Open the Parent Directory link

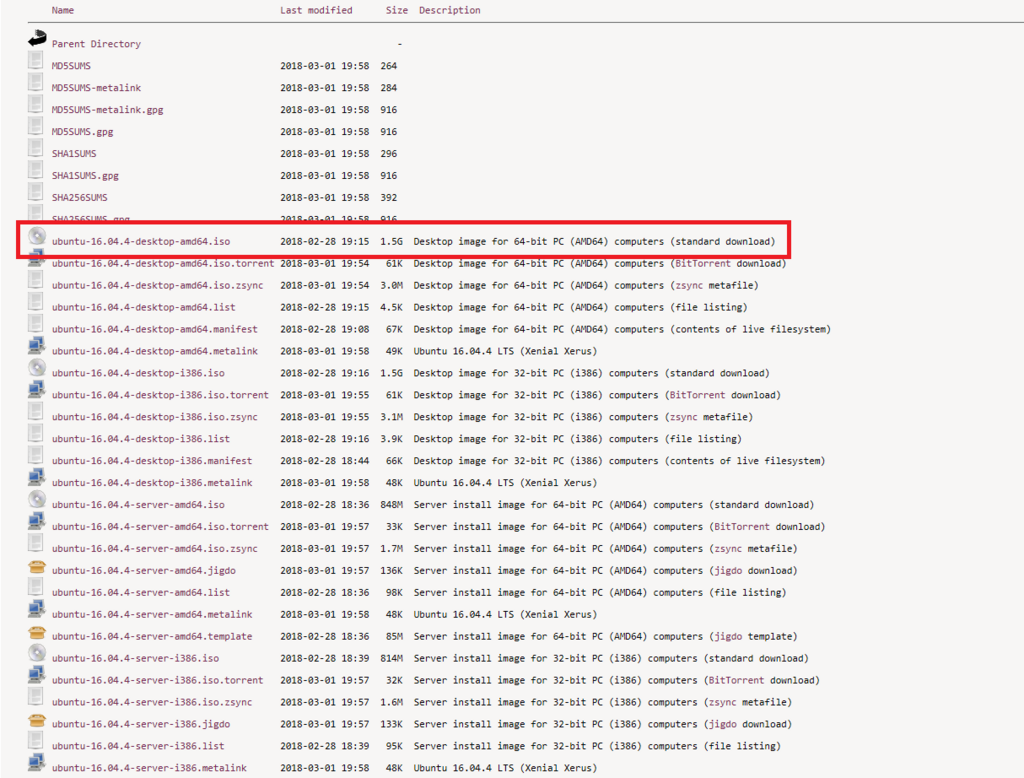pyautogui.click(x=96, y=44)
